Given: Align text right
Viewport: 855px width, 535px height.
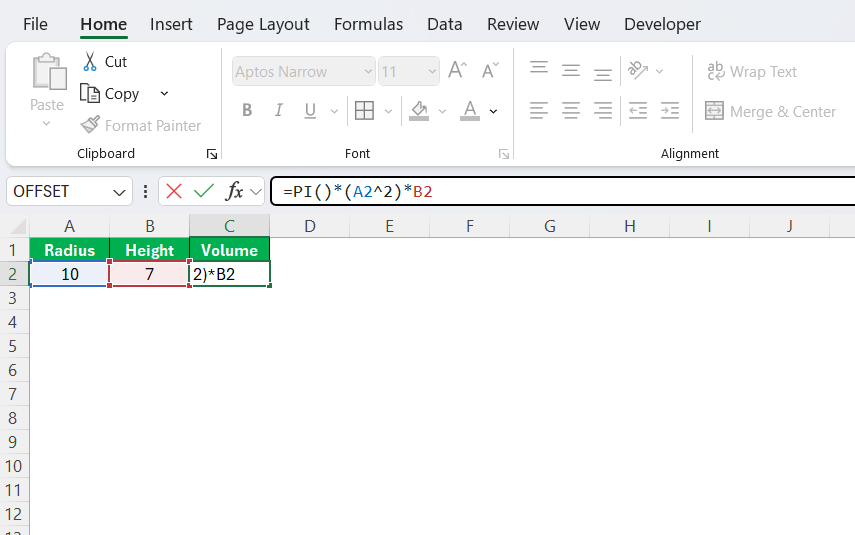Looking at the screenshot, I should (x=603, y=111).
